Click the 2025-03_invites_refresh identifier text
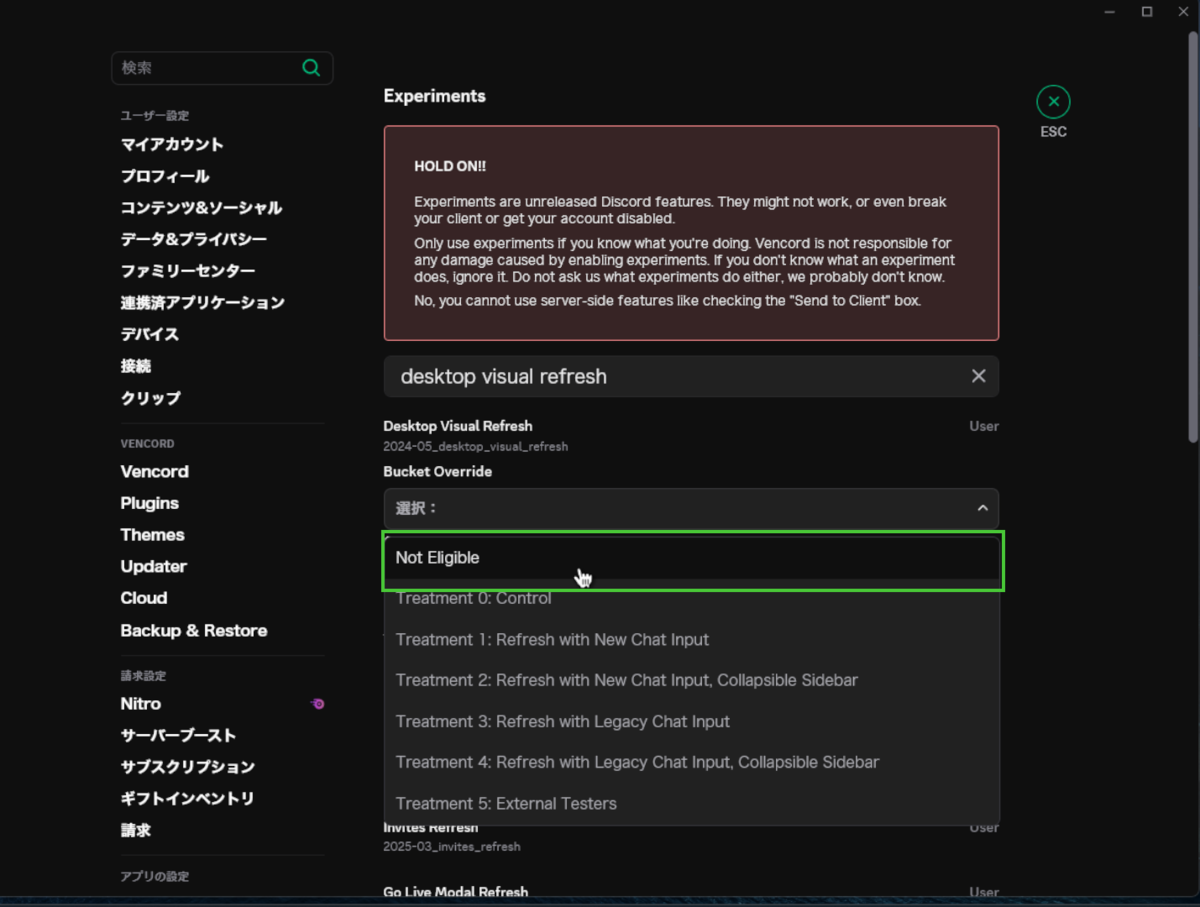1200x907 pixels. (452, 846)
